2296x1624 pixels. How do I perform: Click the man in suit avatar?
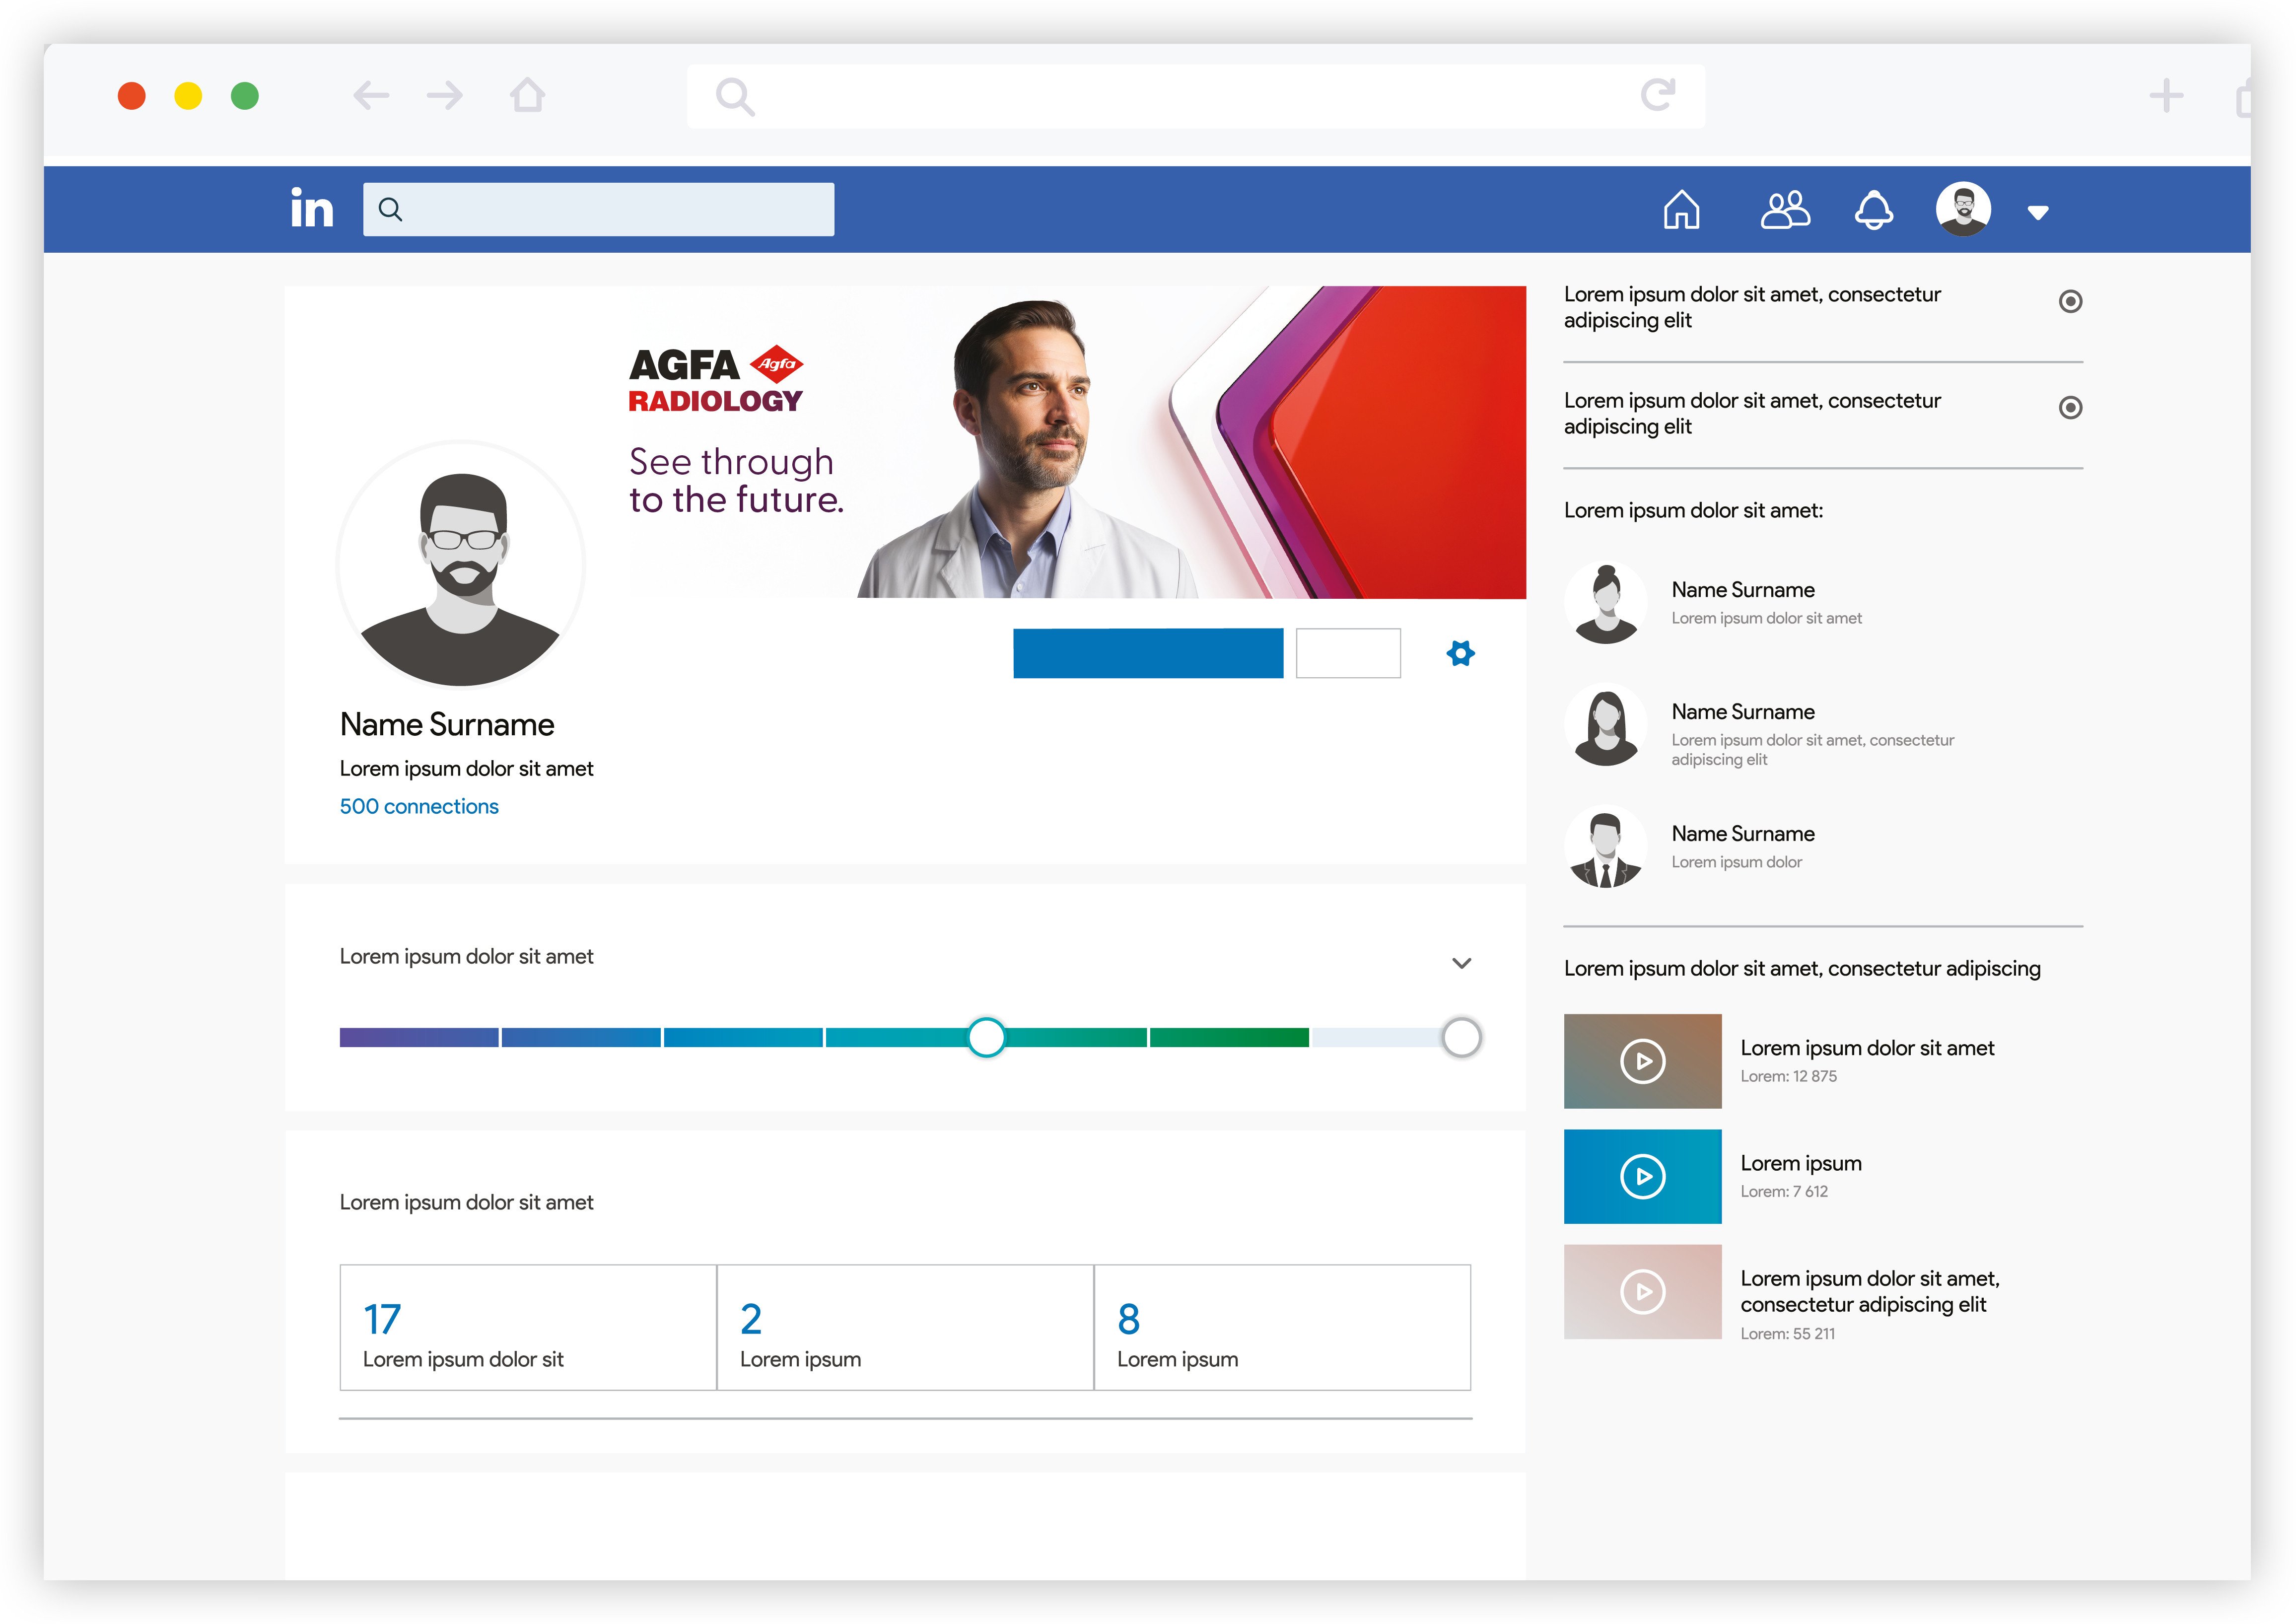click(1606, 846)
